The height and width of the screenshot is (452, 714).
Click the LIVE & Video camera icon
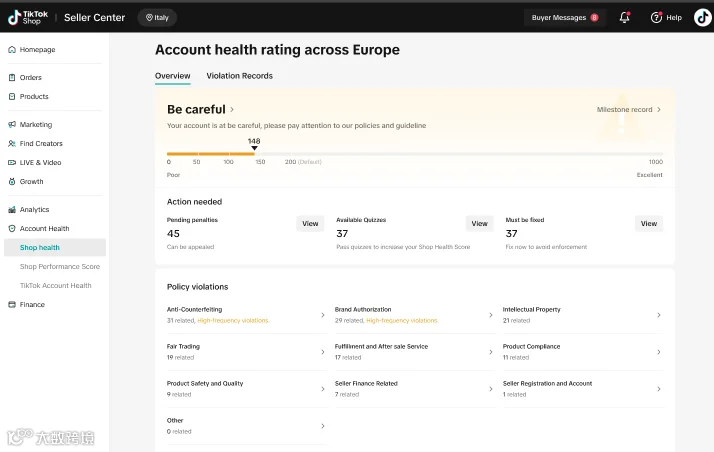coord(12,163)
